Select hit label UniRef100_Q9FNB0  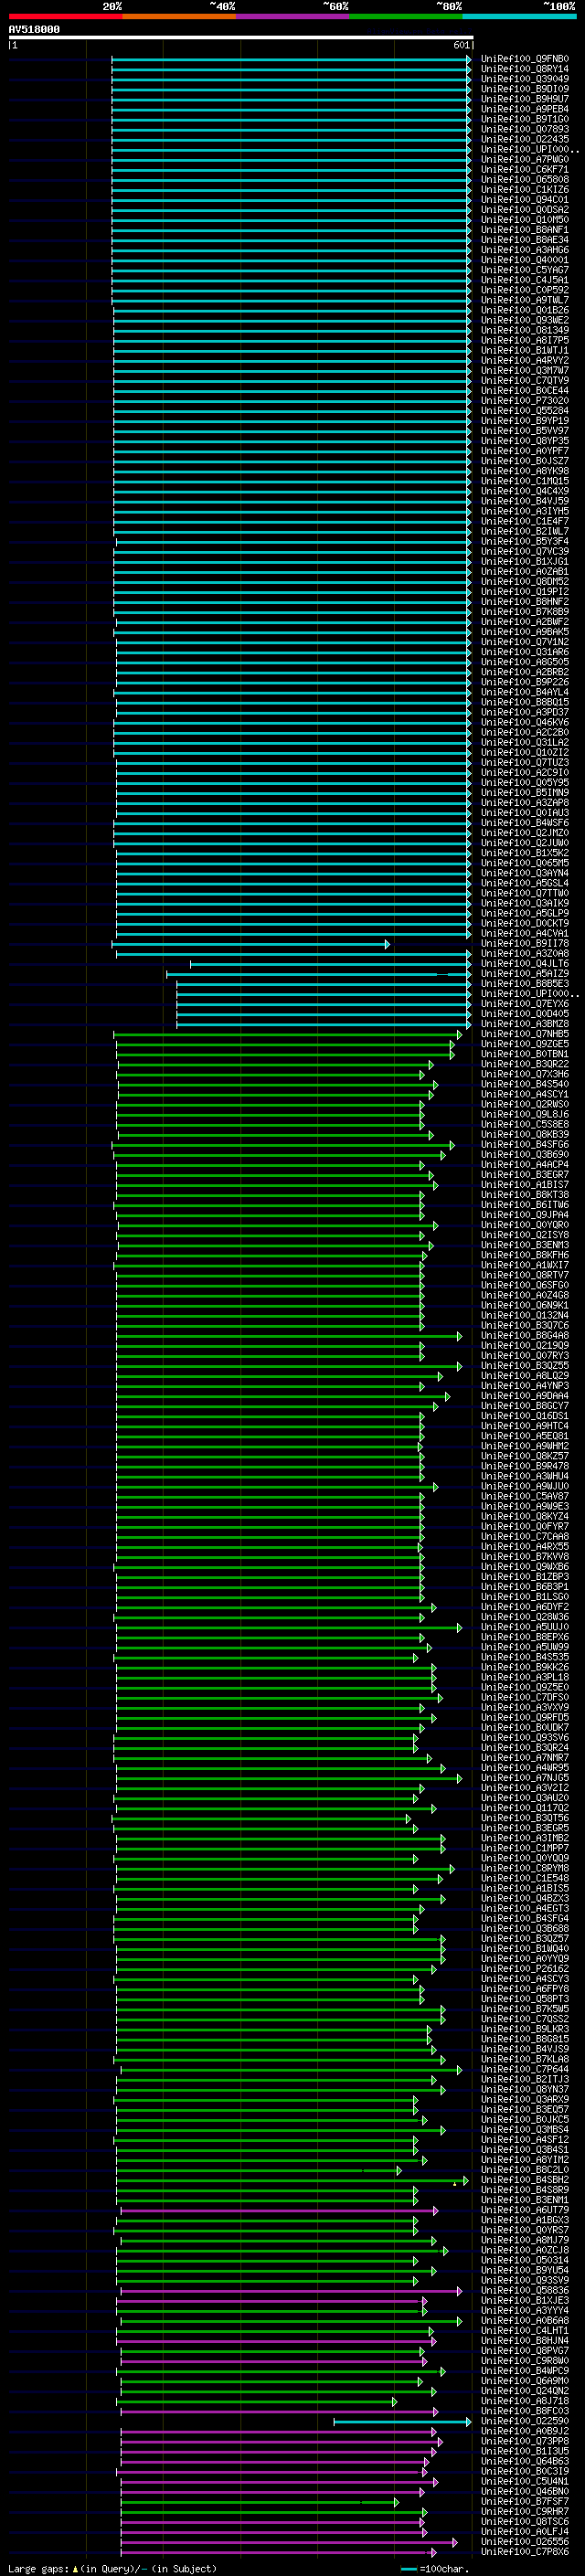525,59
